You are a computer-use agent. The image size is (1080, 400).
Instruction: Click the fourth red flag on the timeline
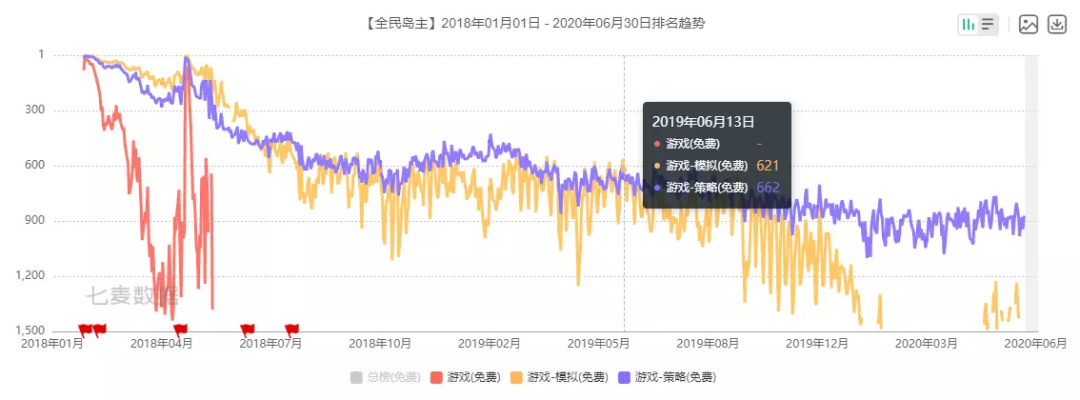[x=247, y=329]
